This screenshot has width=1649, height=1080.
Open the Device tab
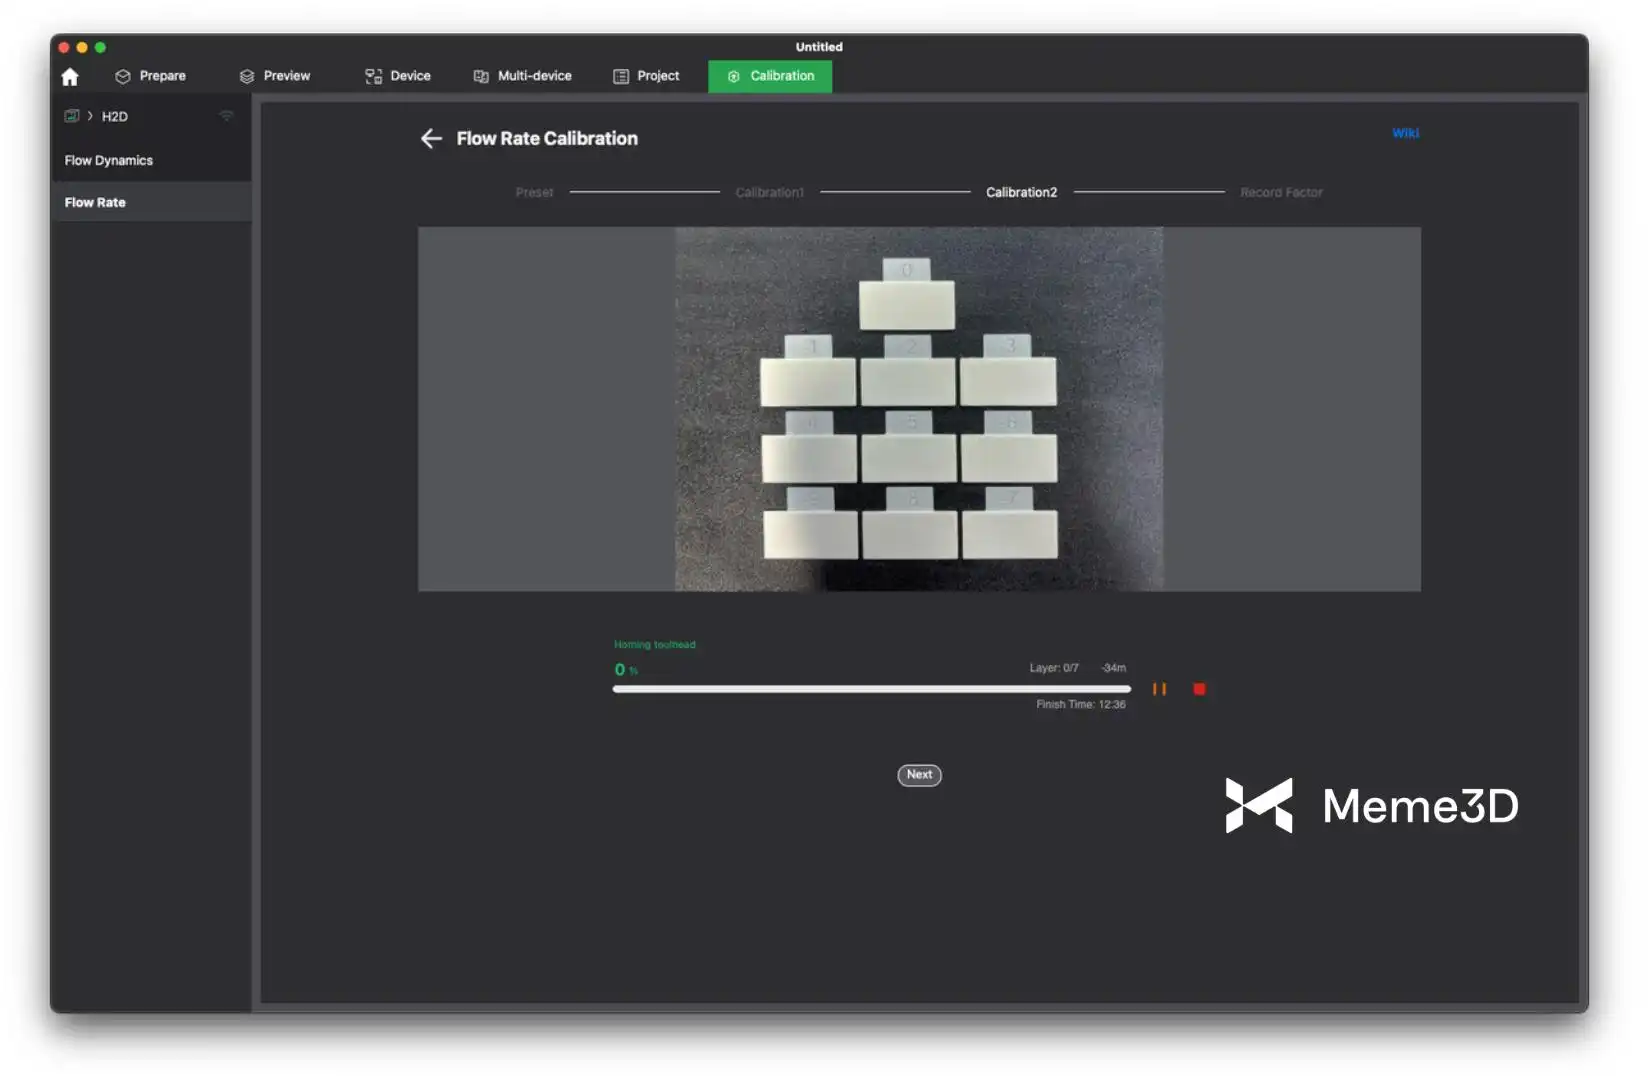pos(398,76)
